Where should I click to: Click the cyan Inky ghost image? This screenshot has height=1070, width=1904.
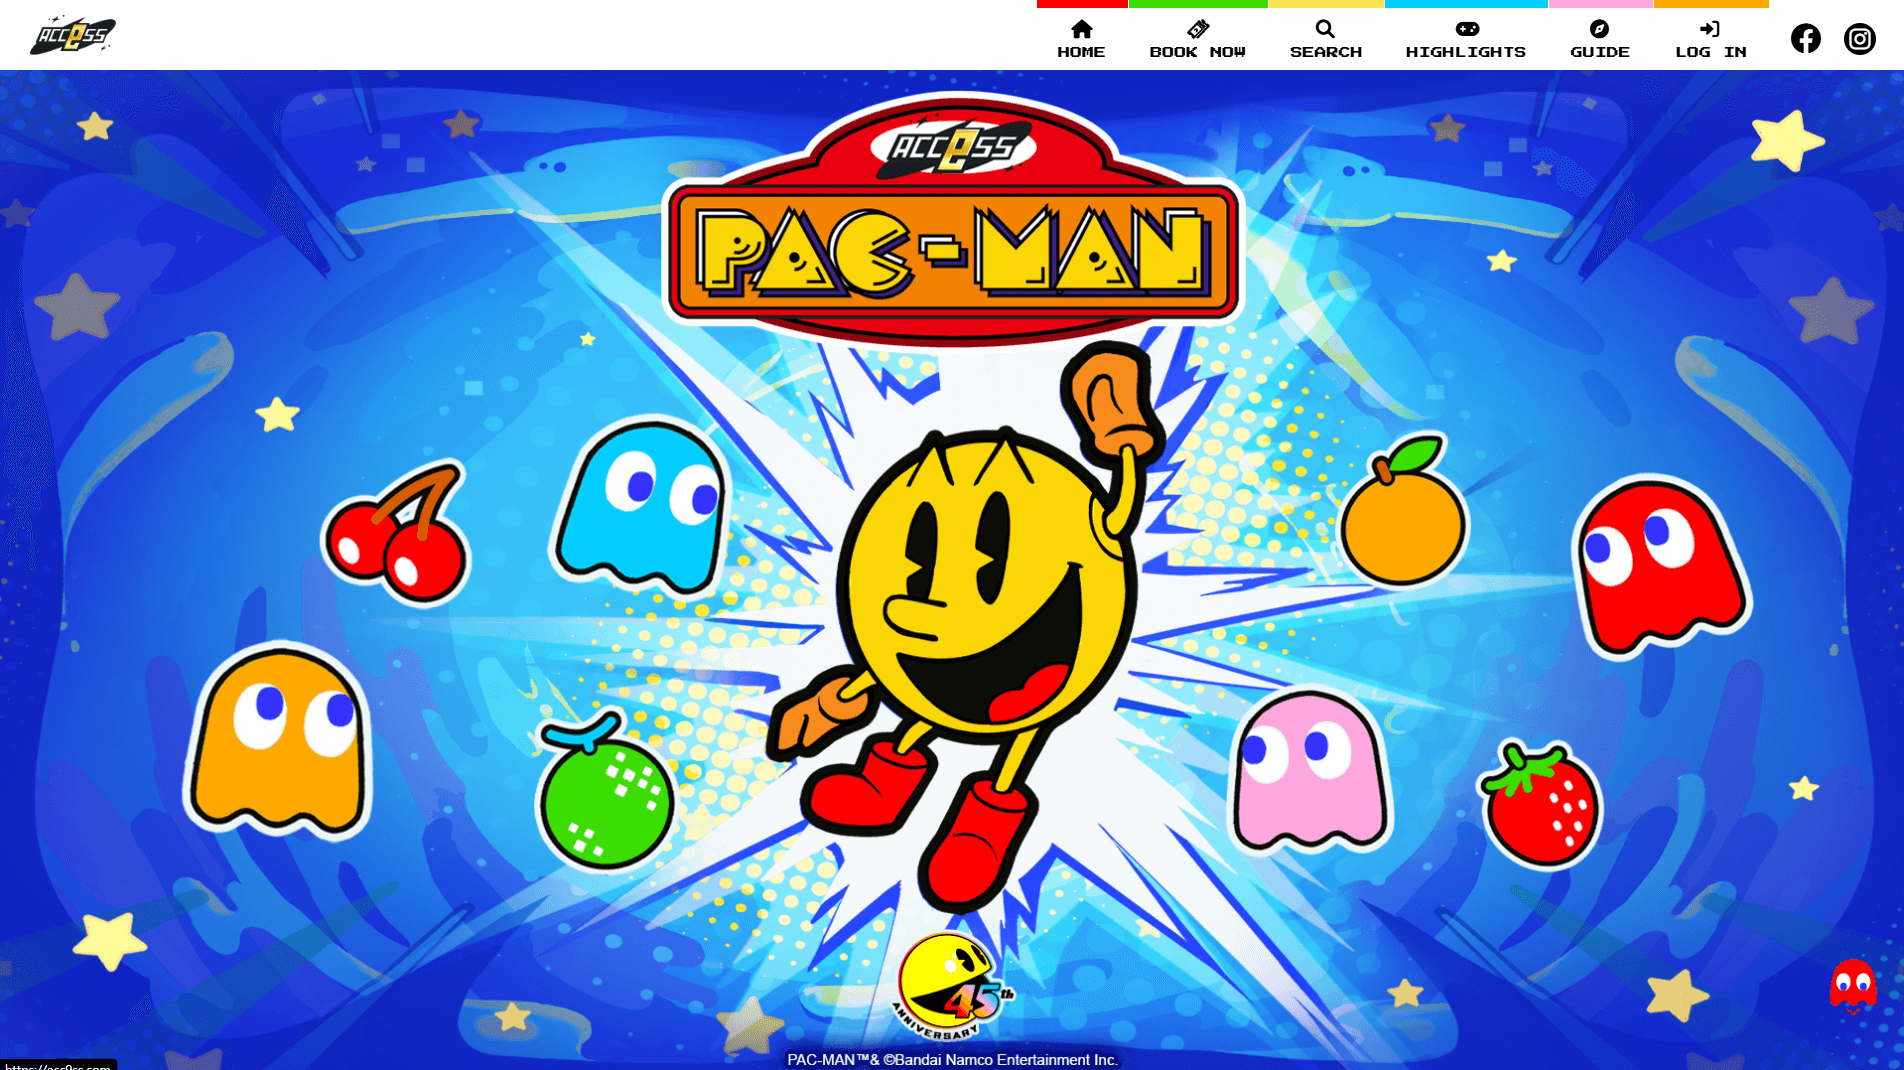642,507
